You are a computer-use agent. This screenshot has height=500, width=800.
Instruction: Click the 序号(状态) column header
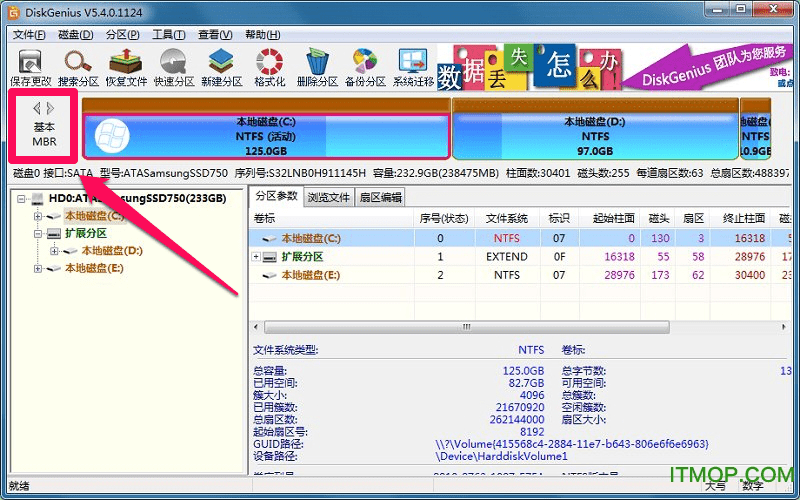(444, 218)
